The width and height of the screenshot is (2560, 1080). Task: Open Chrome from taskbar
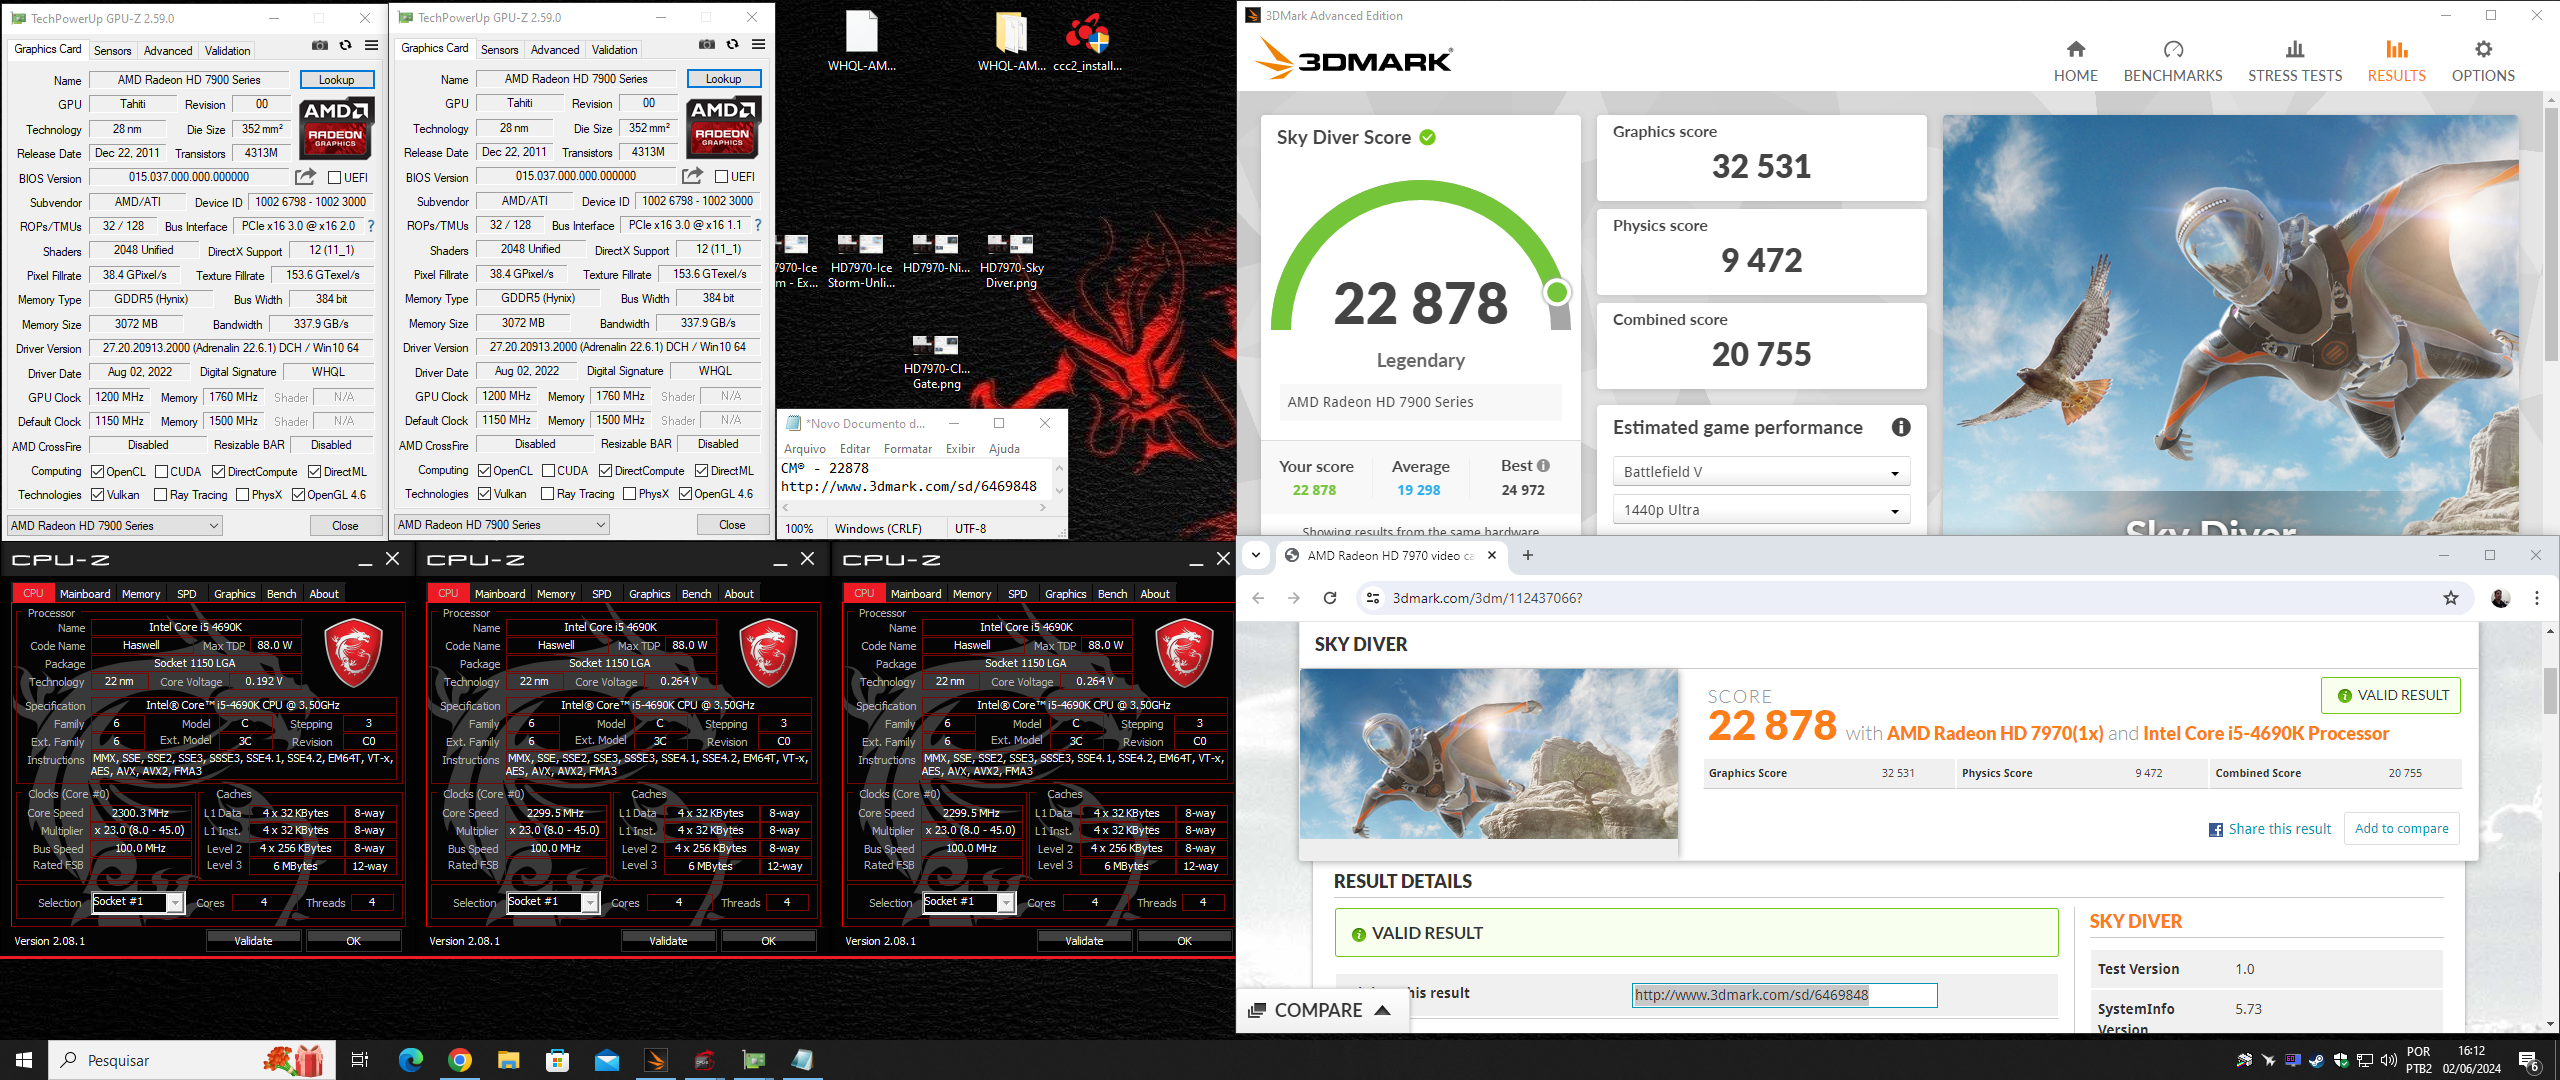coord(460,1060)
